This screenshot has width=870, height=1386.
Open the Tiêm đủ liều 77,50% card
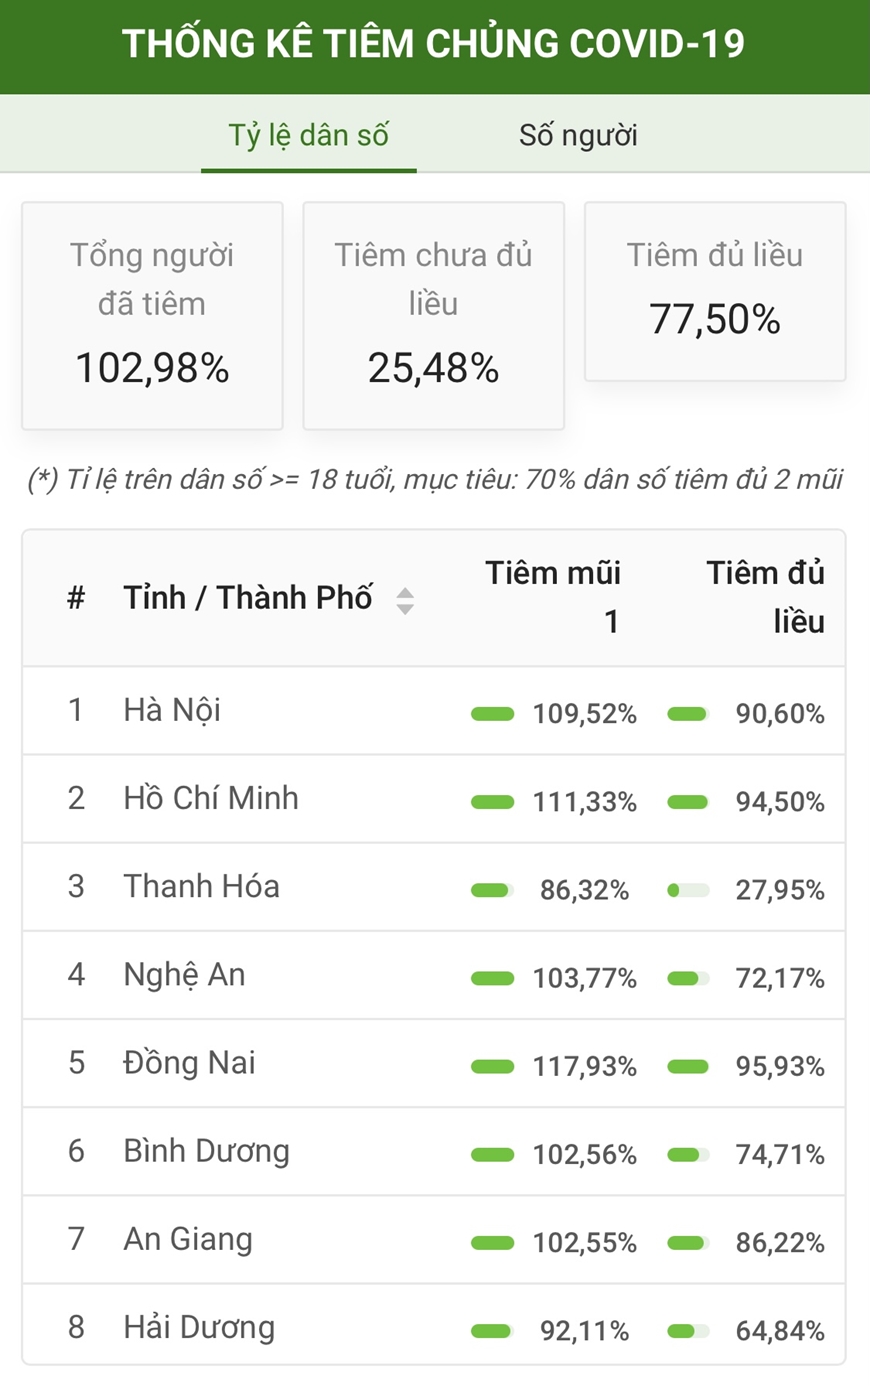[715, 291]
